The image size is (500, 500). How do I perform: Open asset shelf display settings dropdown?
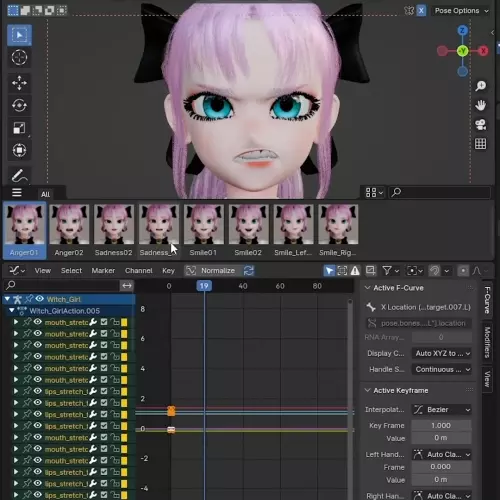click(374, 192)
